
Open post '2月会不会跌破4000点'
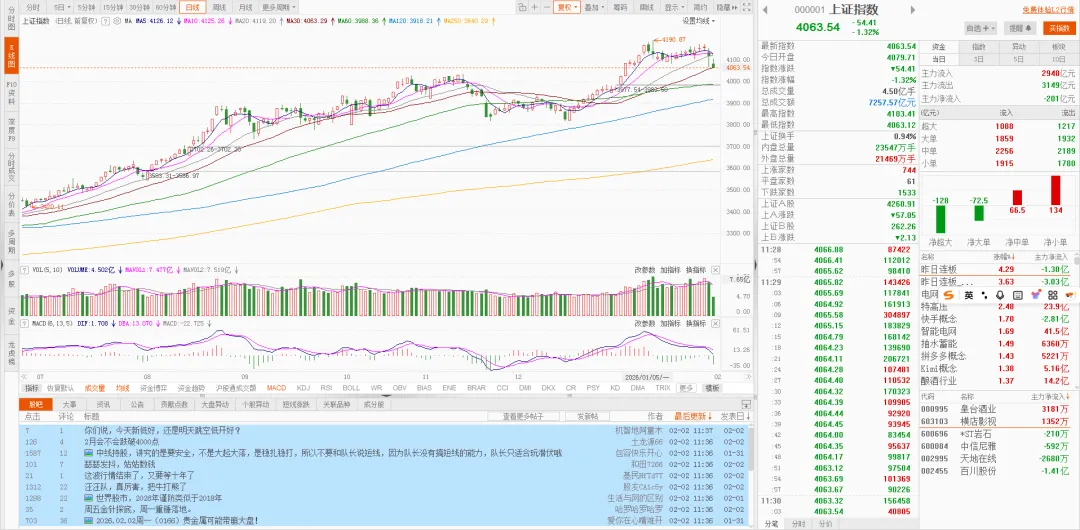coord(121,441)
